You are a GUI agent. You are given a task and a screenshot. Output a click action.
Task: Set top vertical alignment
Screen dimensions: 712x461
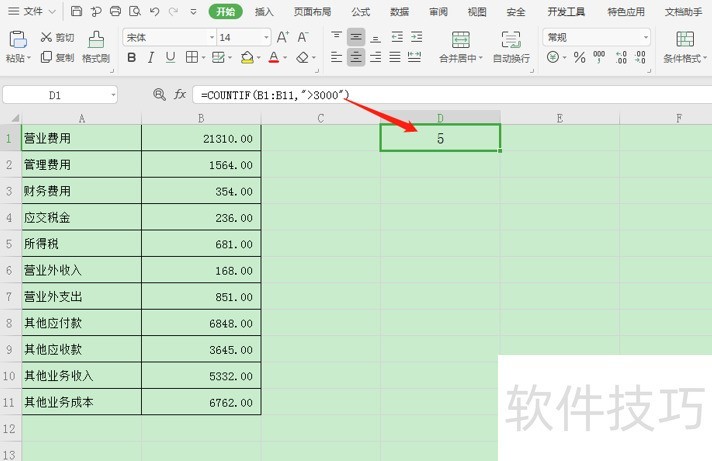336,36
